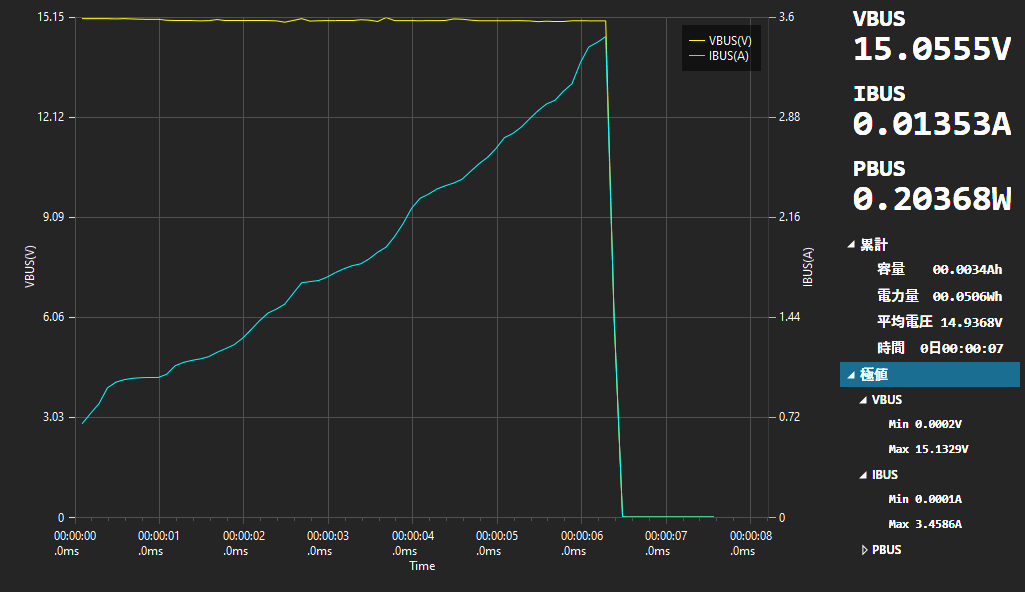The width and height of the screenshot is (1025, 592).
Task: Click the VBUS(V) legend entry
Action: pyautogui.click(x=729, y=40)
